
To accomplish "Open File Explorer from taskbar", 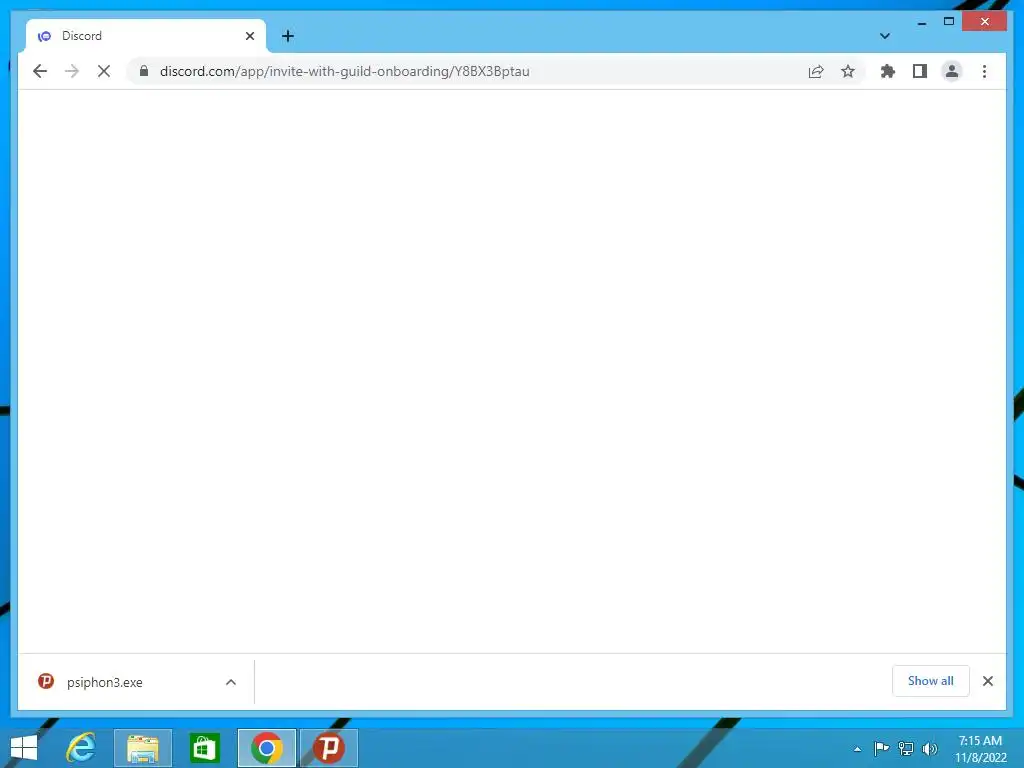I will point(143,748).
